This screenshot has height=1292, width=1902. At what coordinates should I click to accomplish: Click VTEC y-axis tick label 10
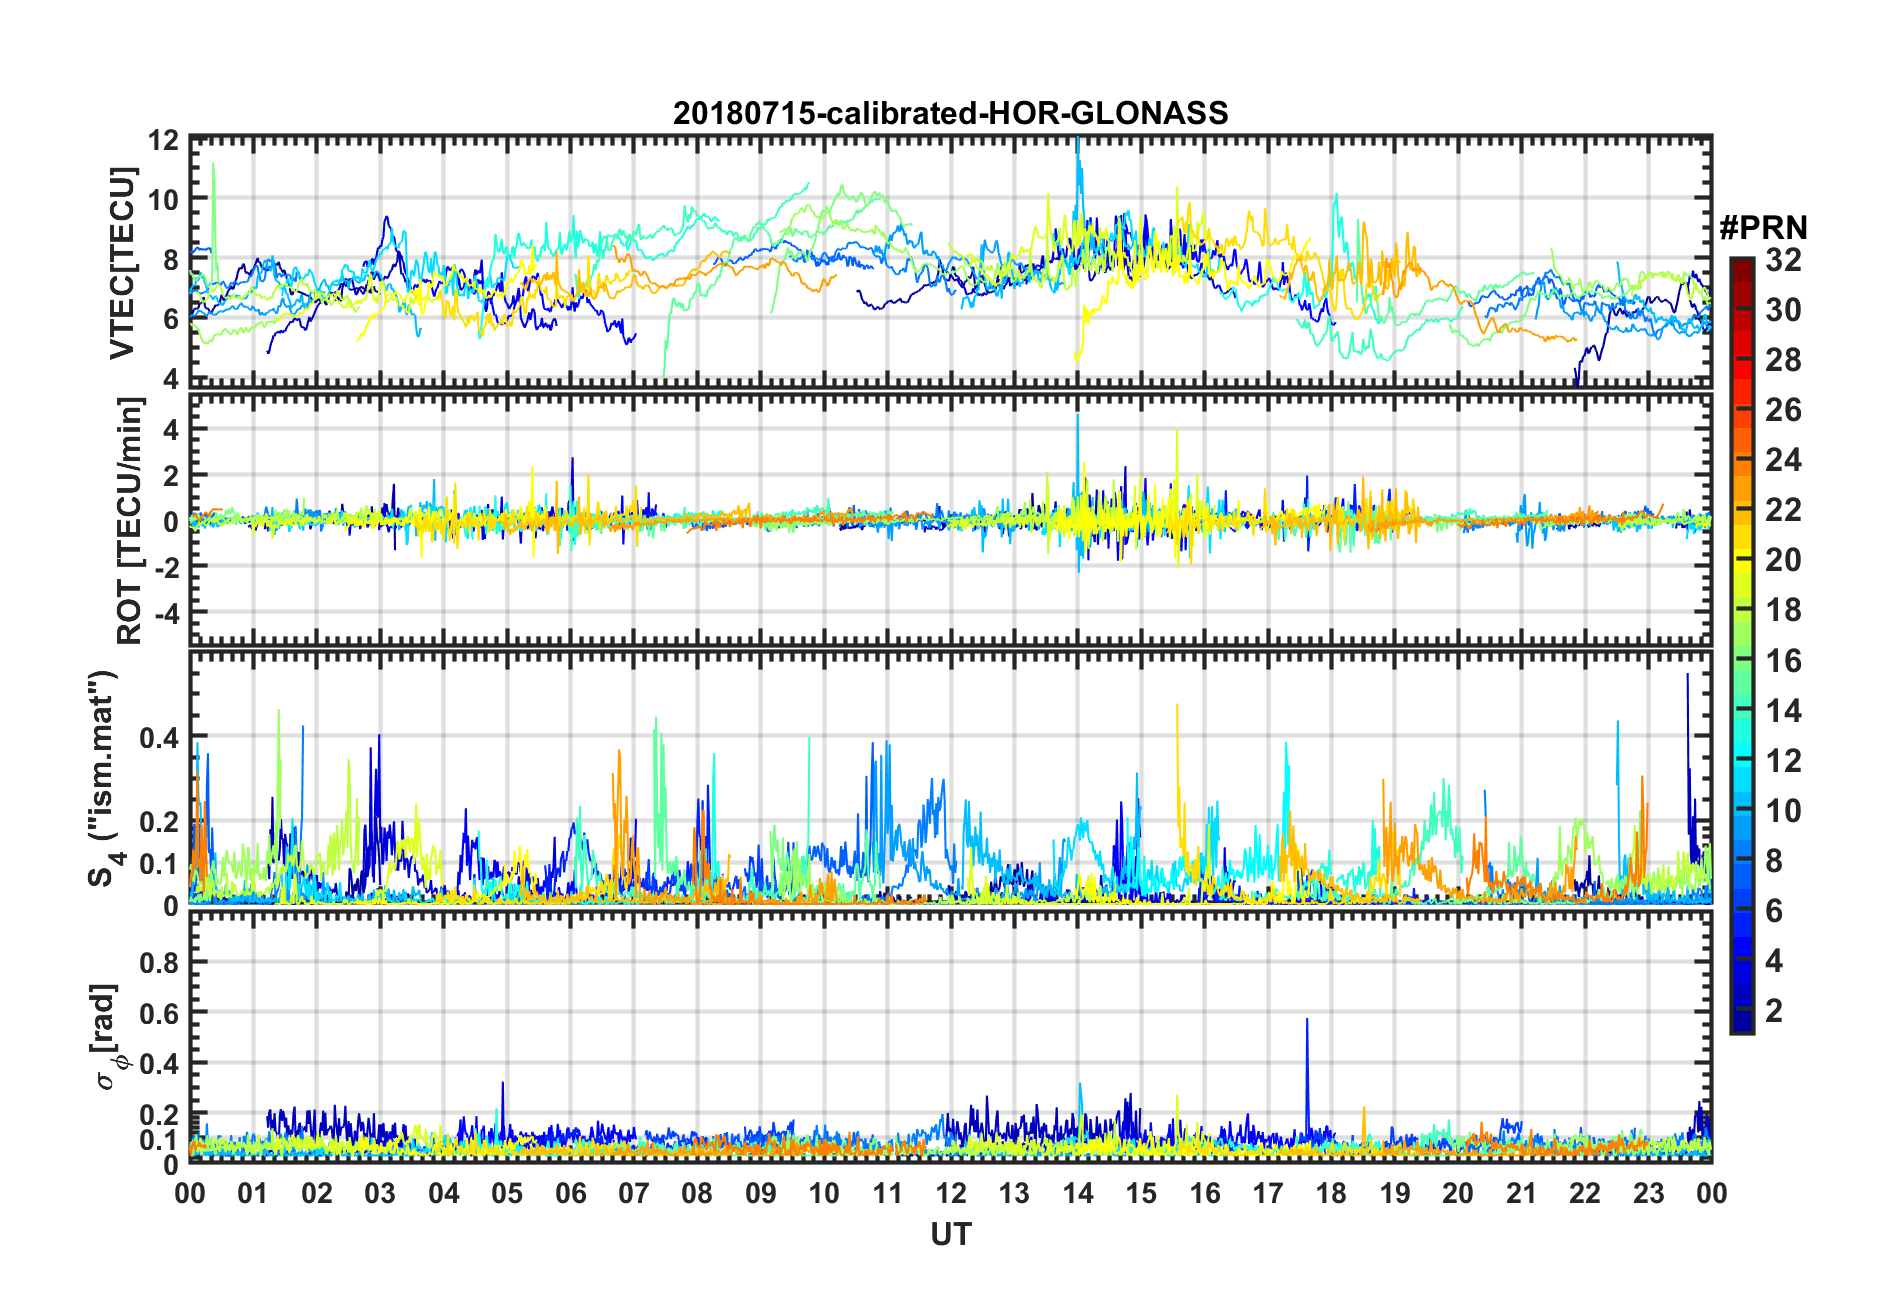[x=162, y=199]
